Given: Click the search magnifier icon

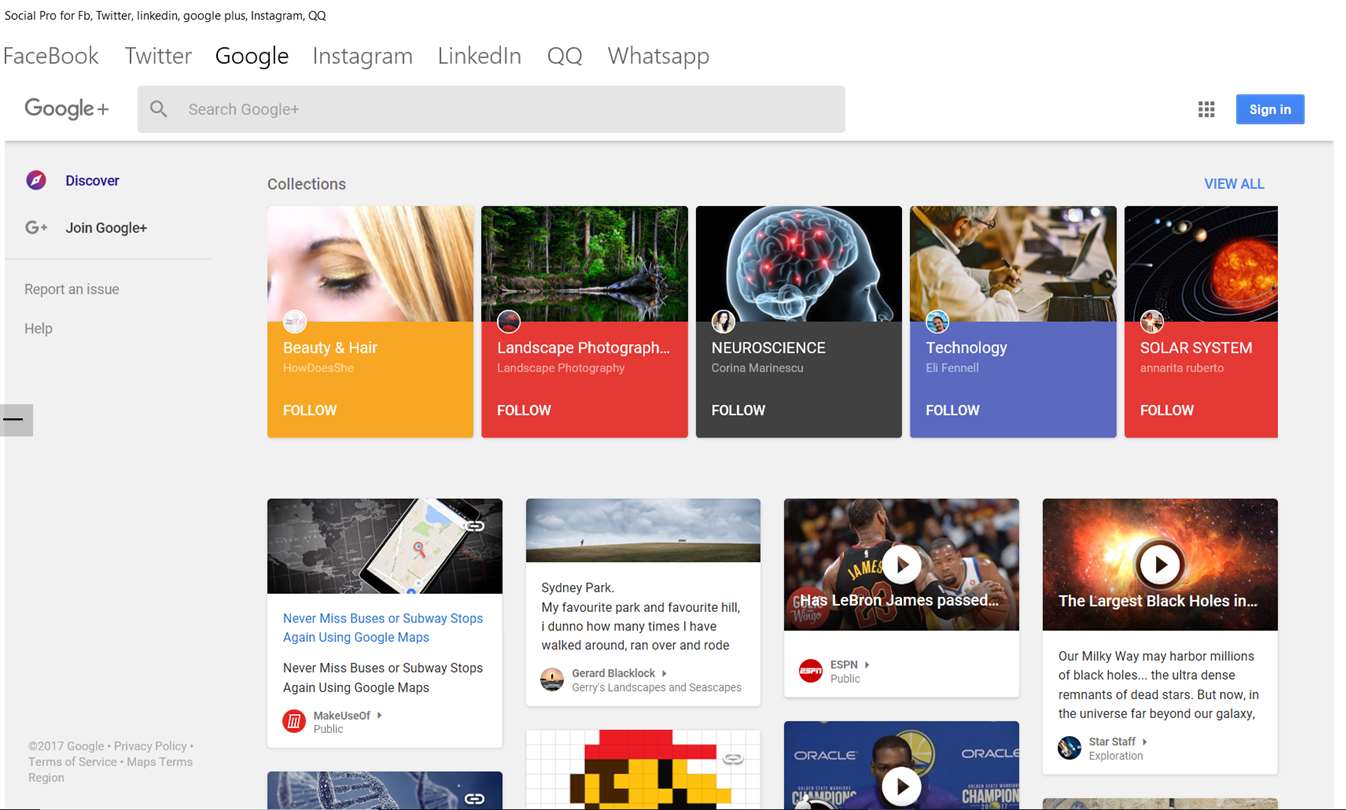Looking at the screenshot, I should point(158,109).
